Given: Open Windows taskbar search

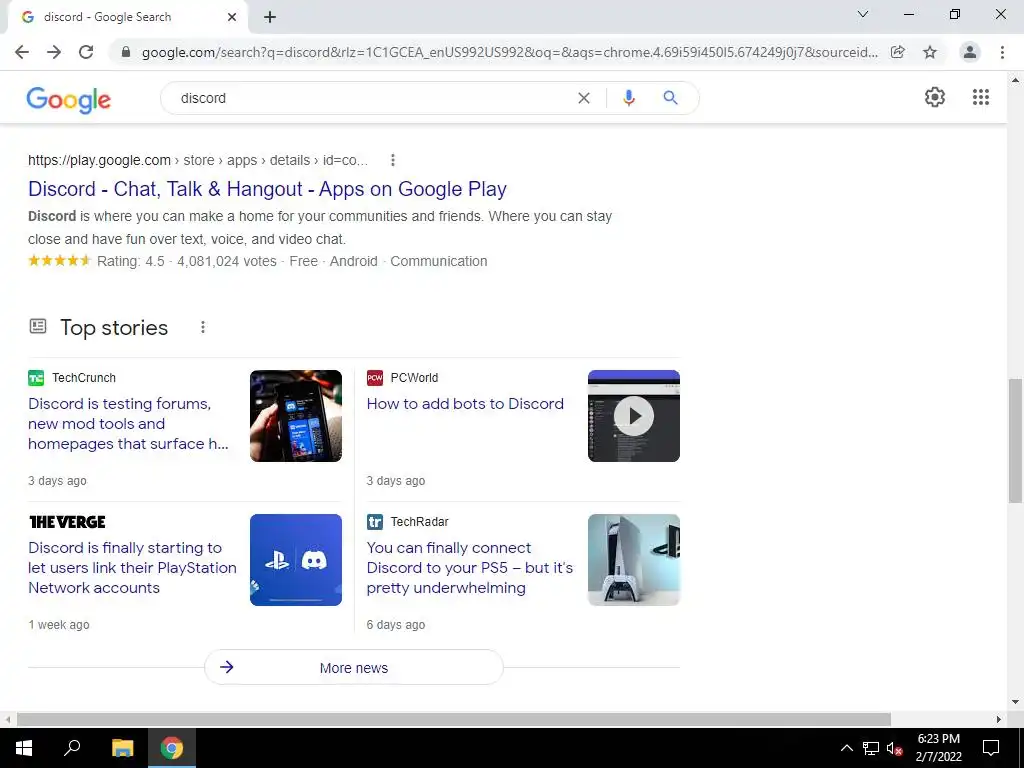Looking at the screenshot, I should tap(72, 748).
